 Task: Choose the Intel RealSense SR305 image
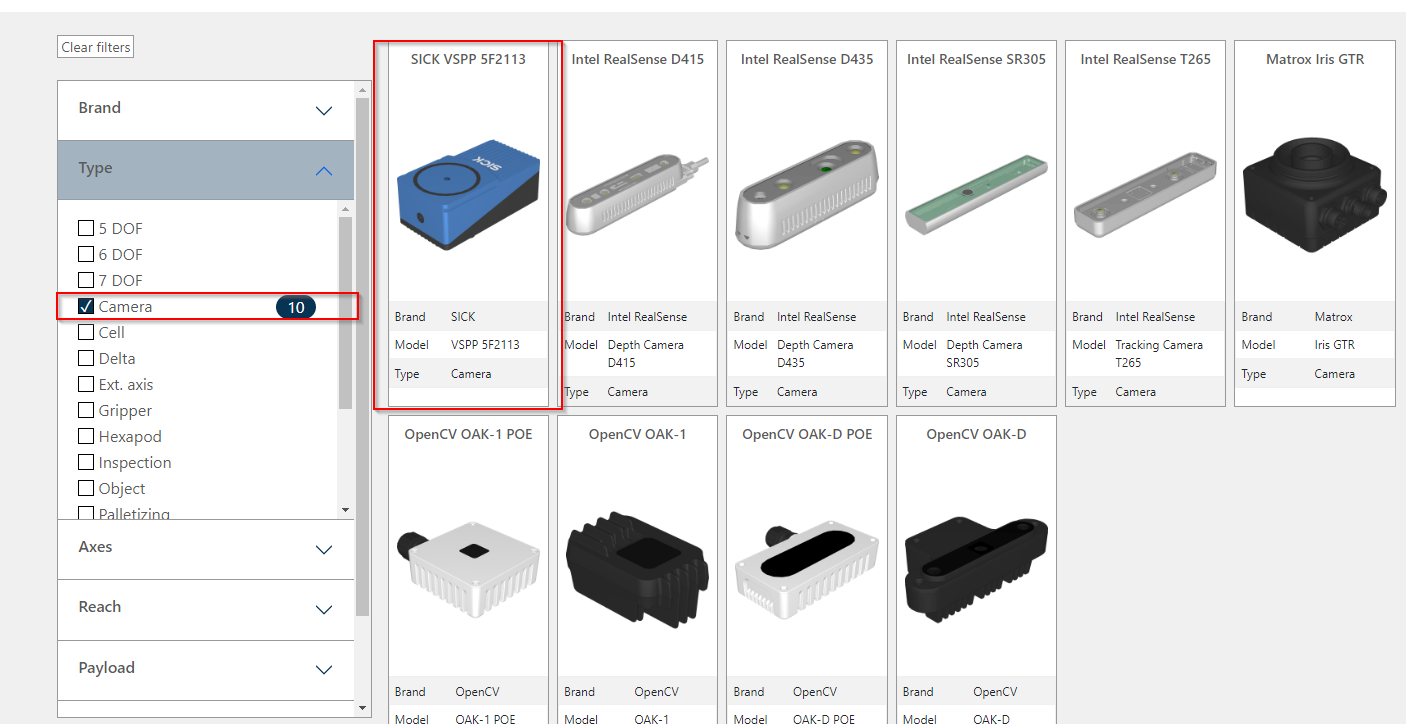coord(976,195)
